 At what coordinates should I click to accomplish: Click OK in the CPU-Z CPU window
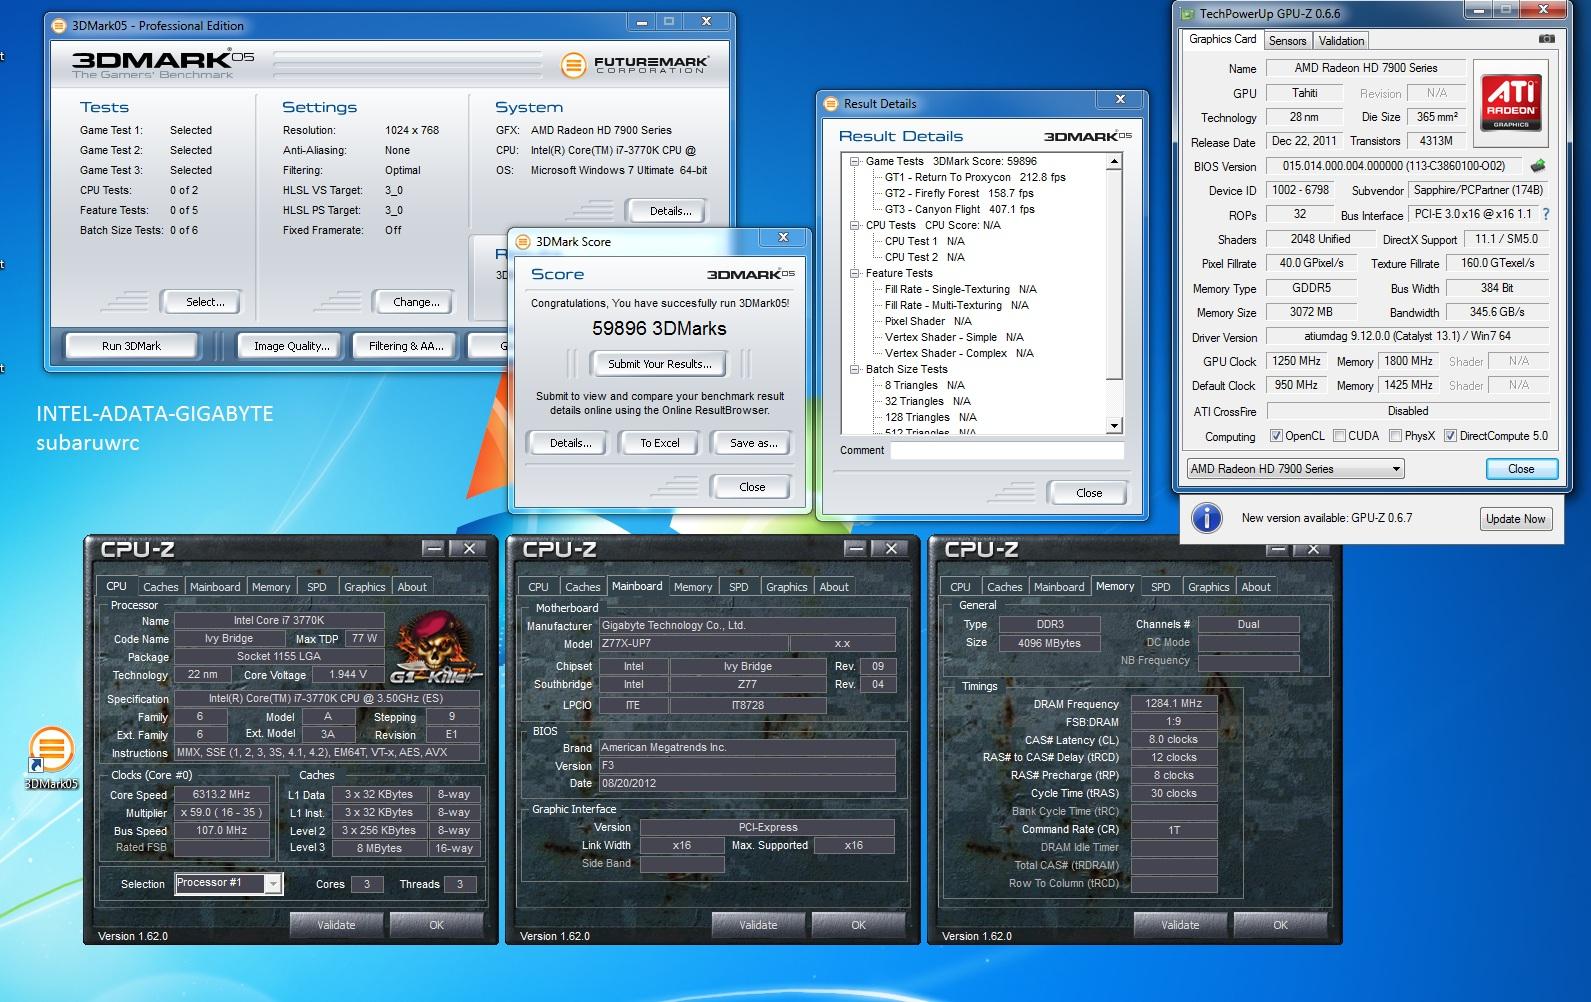[x=436, y=925]
